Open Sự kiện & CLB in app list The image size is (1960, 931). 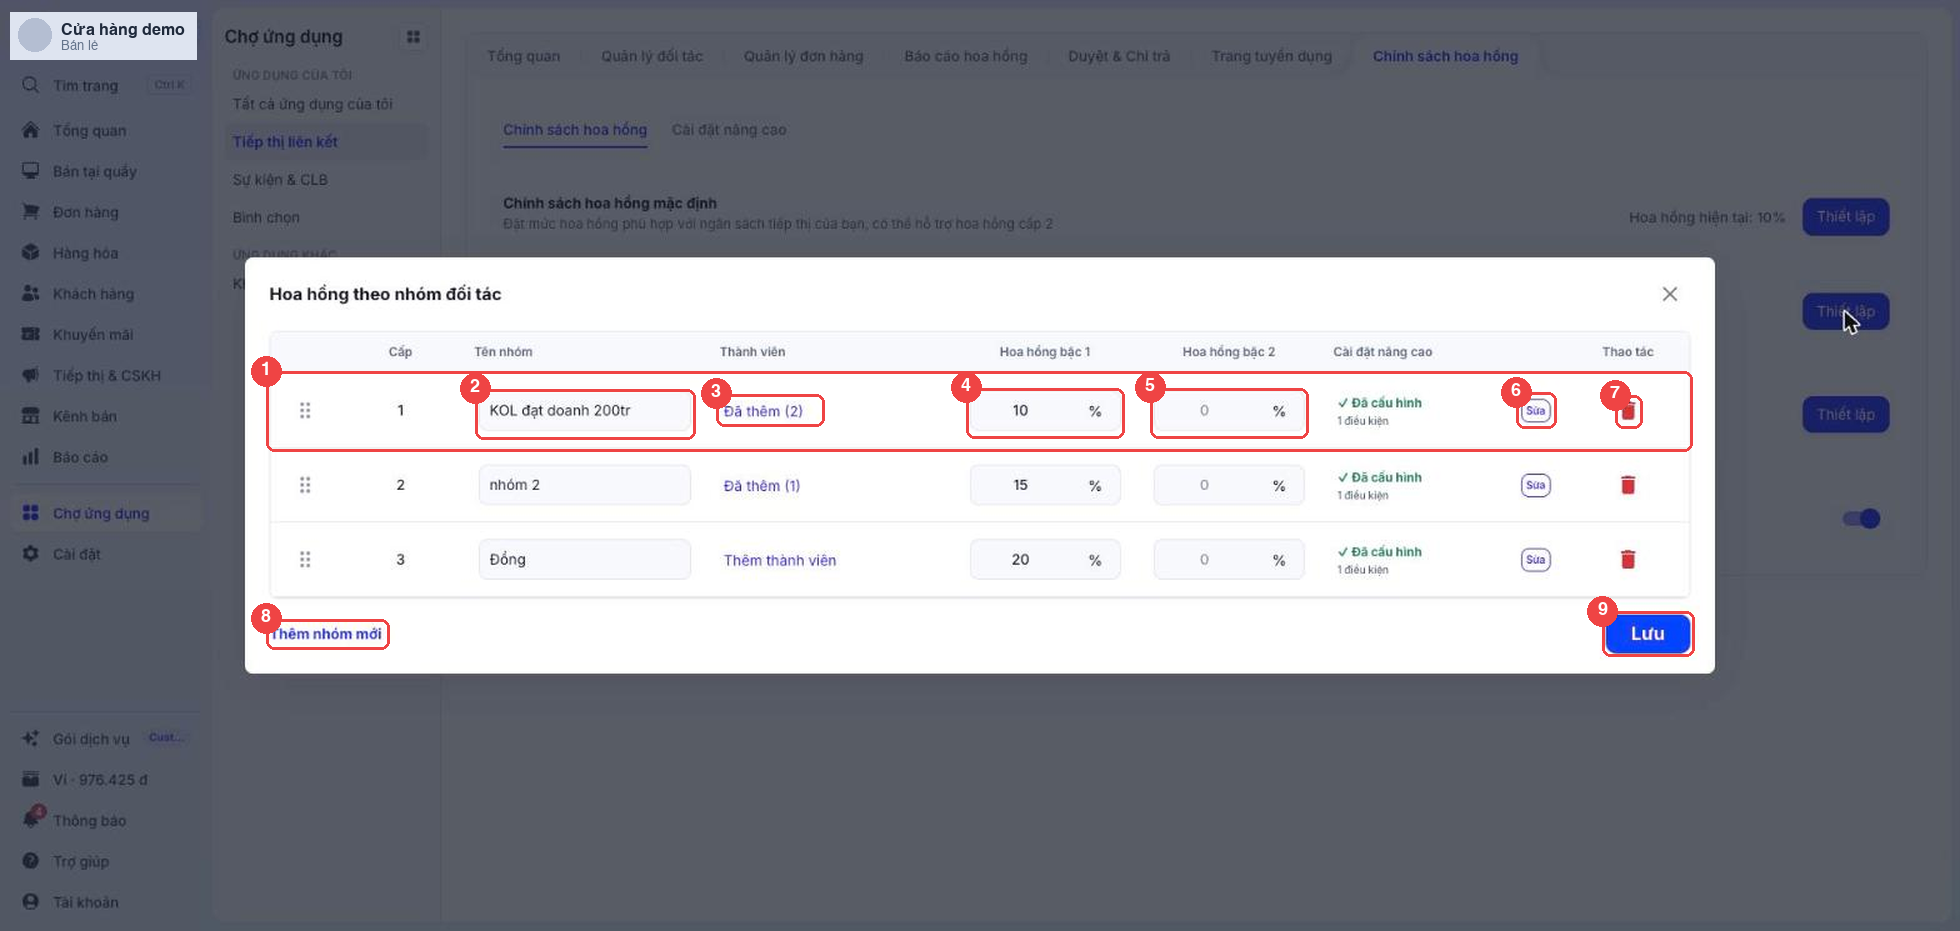coord(280,180)
